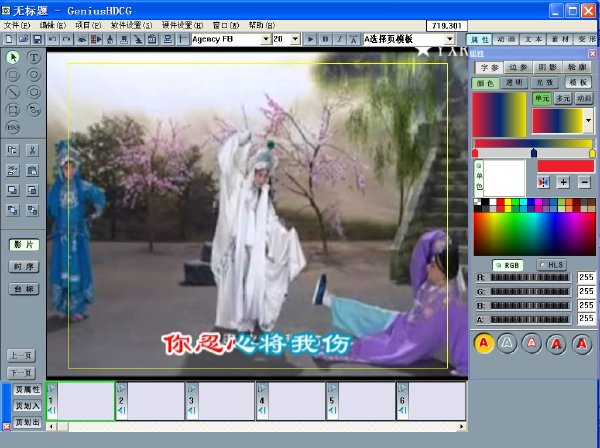Click the film playback toolbar icon
Image resolution: width=600 pixels, height=448 pixels.
click(95, 39)
